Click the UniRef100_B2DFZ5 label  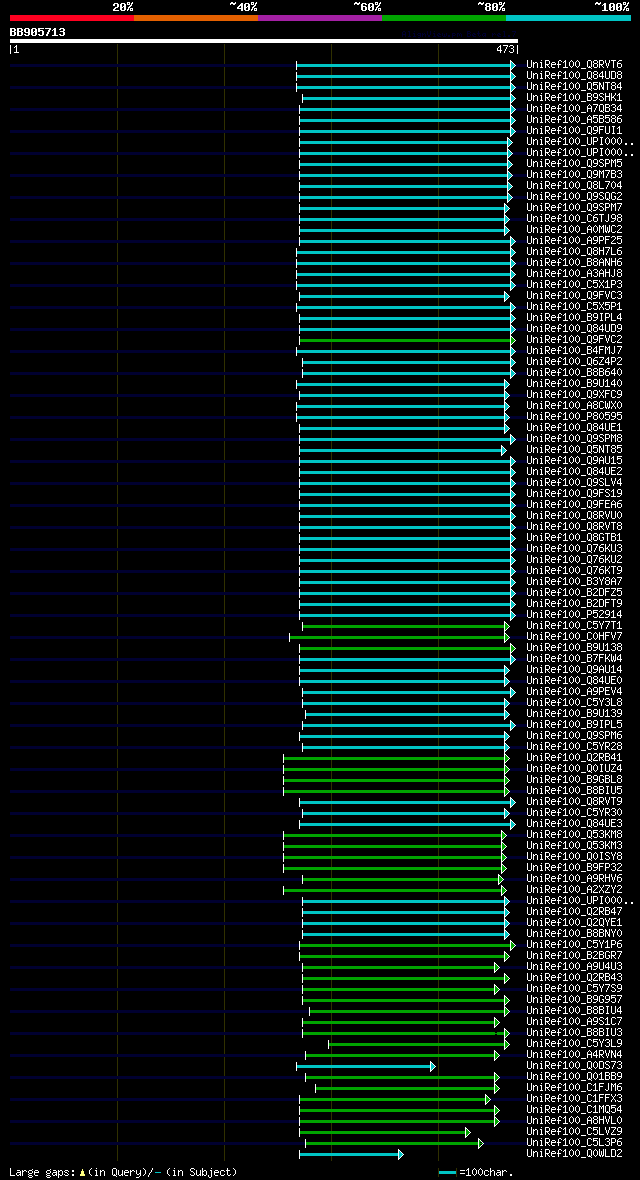[x=574, y=593]
